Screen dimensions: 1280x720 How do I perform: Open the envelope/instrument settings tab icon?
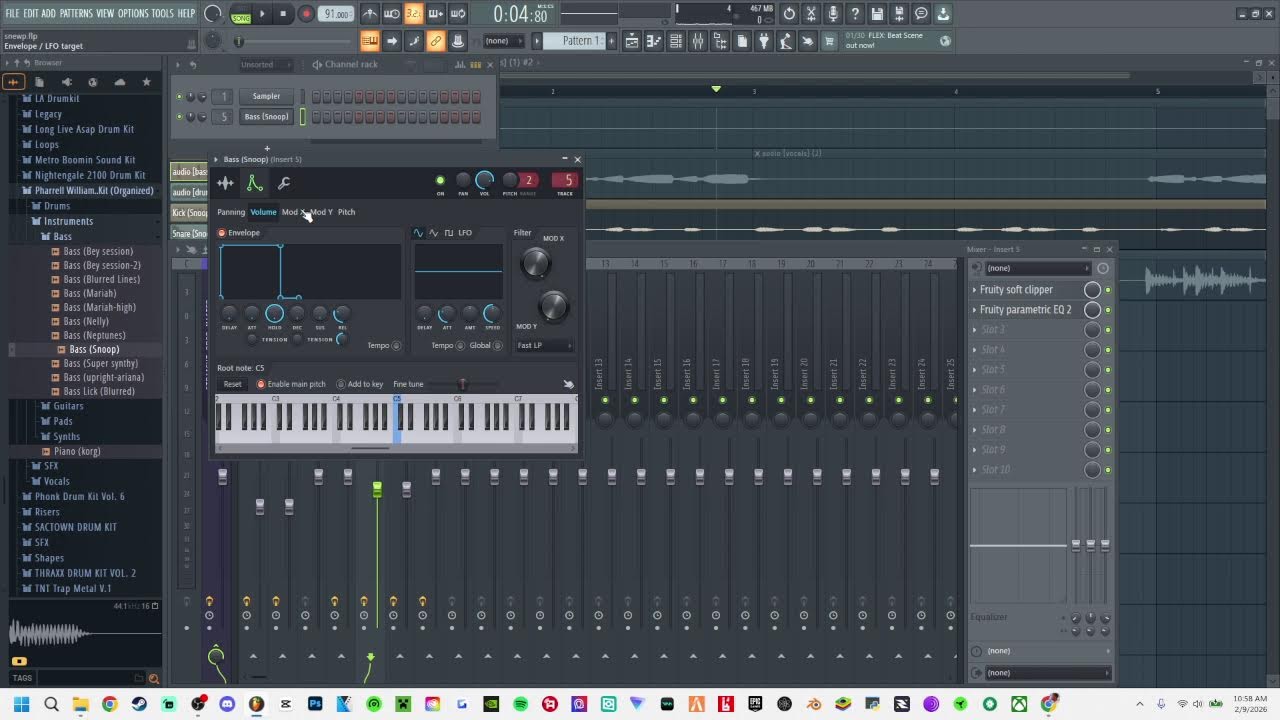(255, 183)
